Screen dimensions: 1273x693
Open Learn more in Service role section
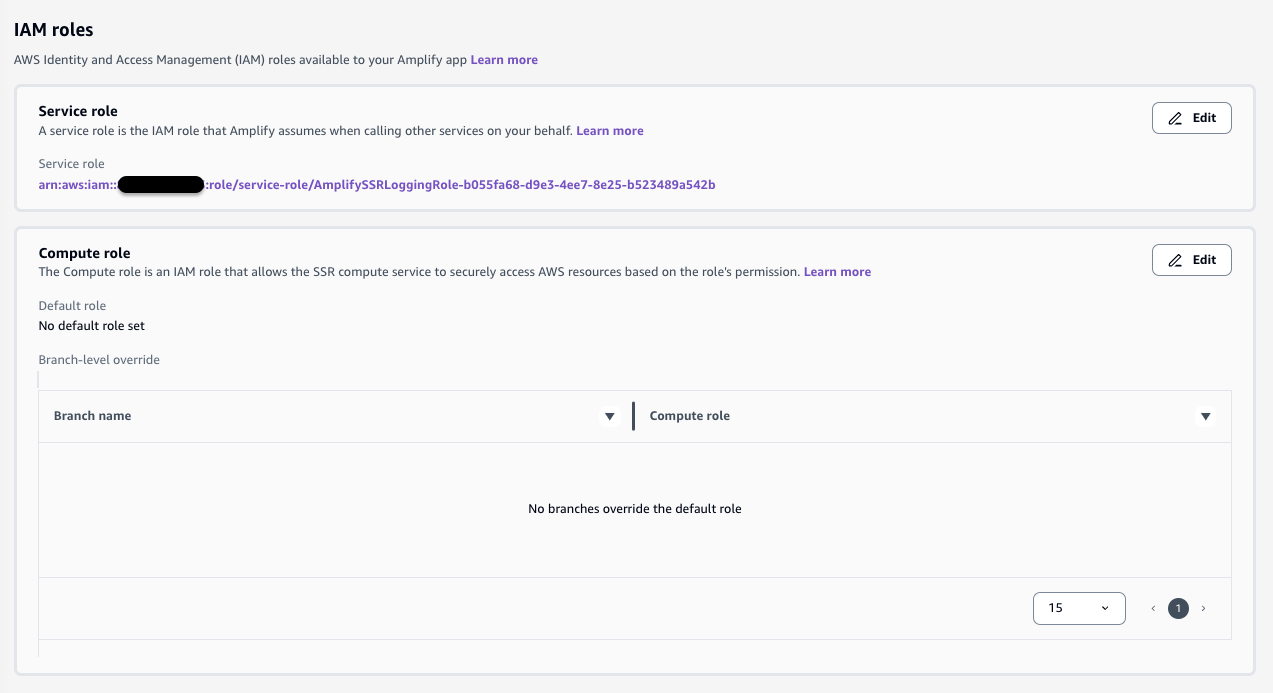[610, 130]
